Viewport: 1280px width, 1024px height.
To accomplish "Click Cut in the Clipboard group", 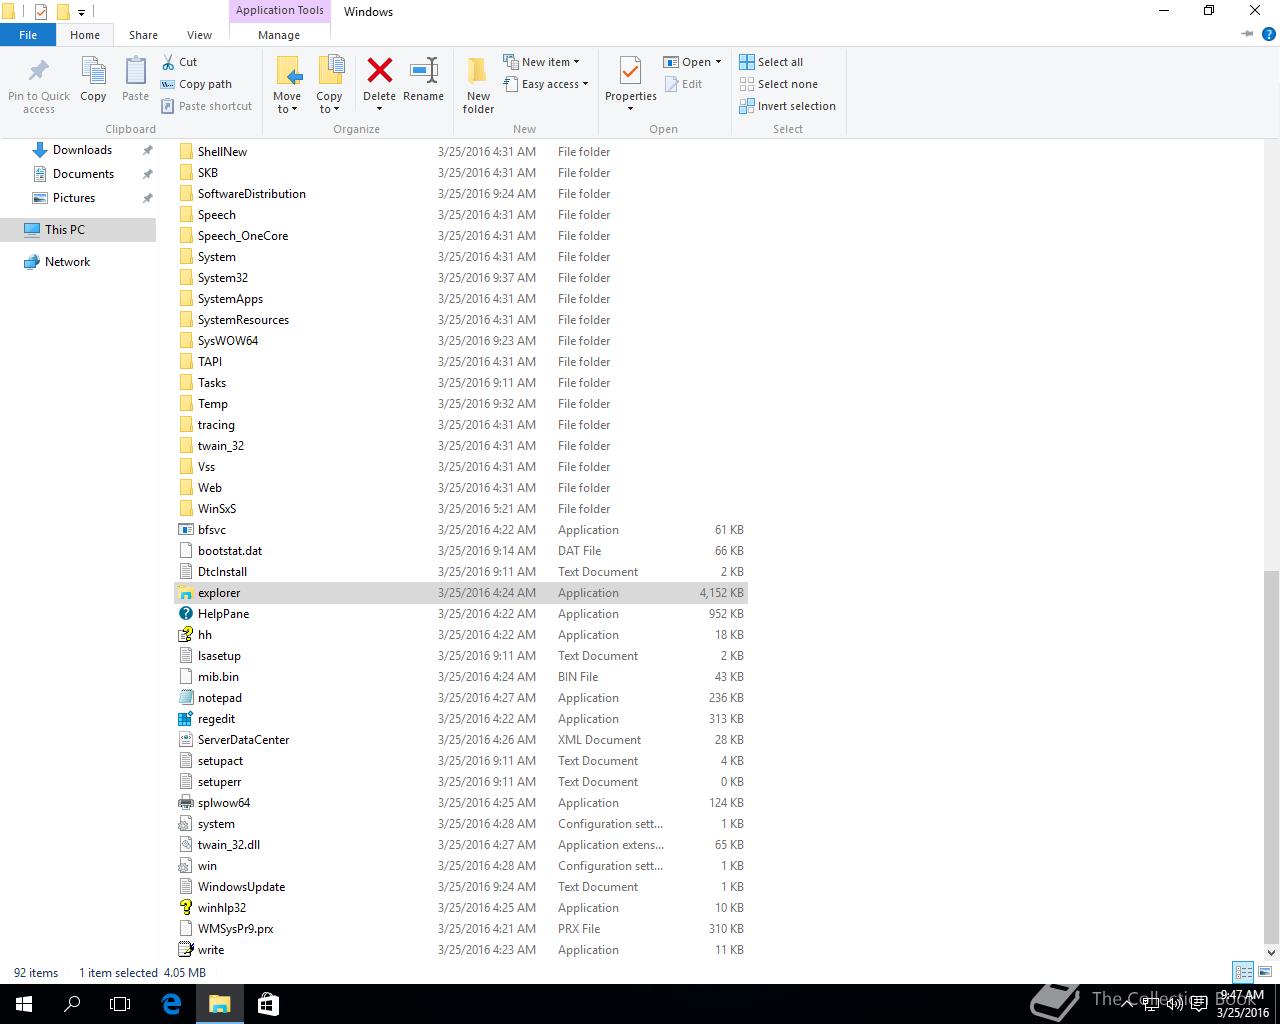I will [180, 62].
